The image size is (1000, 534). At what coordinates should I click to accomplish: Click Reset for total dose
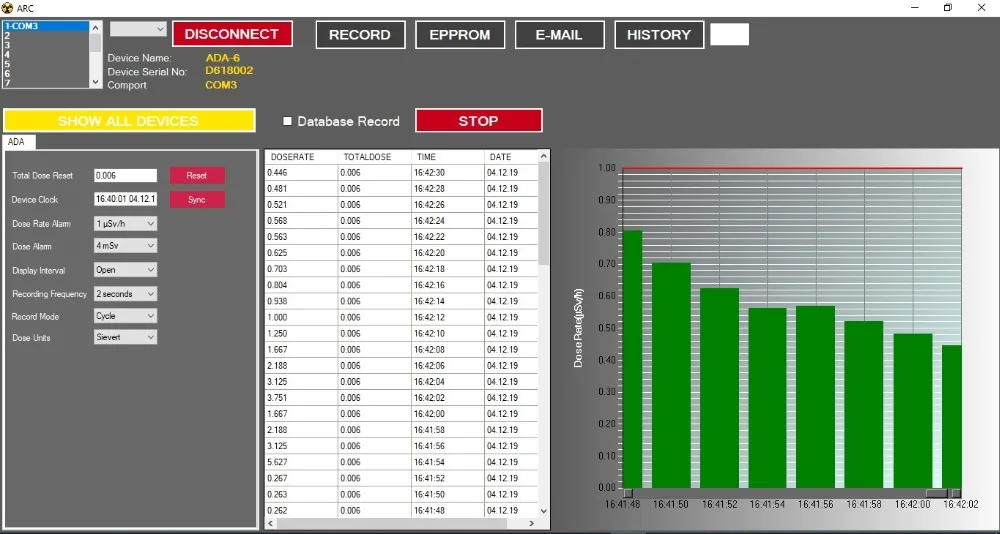[197, 176]
